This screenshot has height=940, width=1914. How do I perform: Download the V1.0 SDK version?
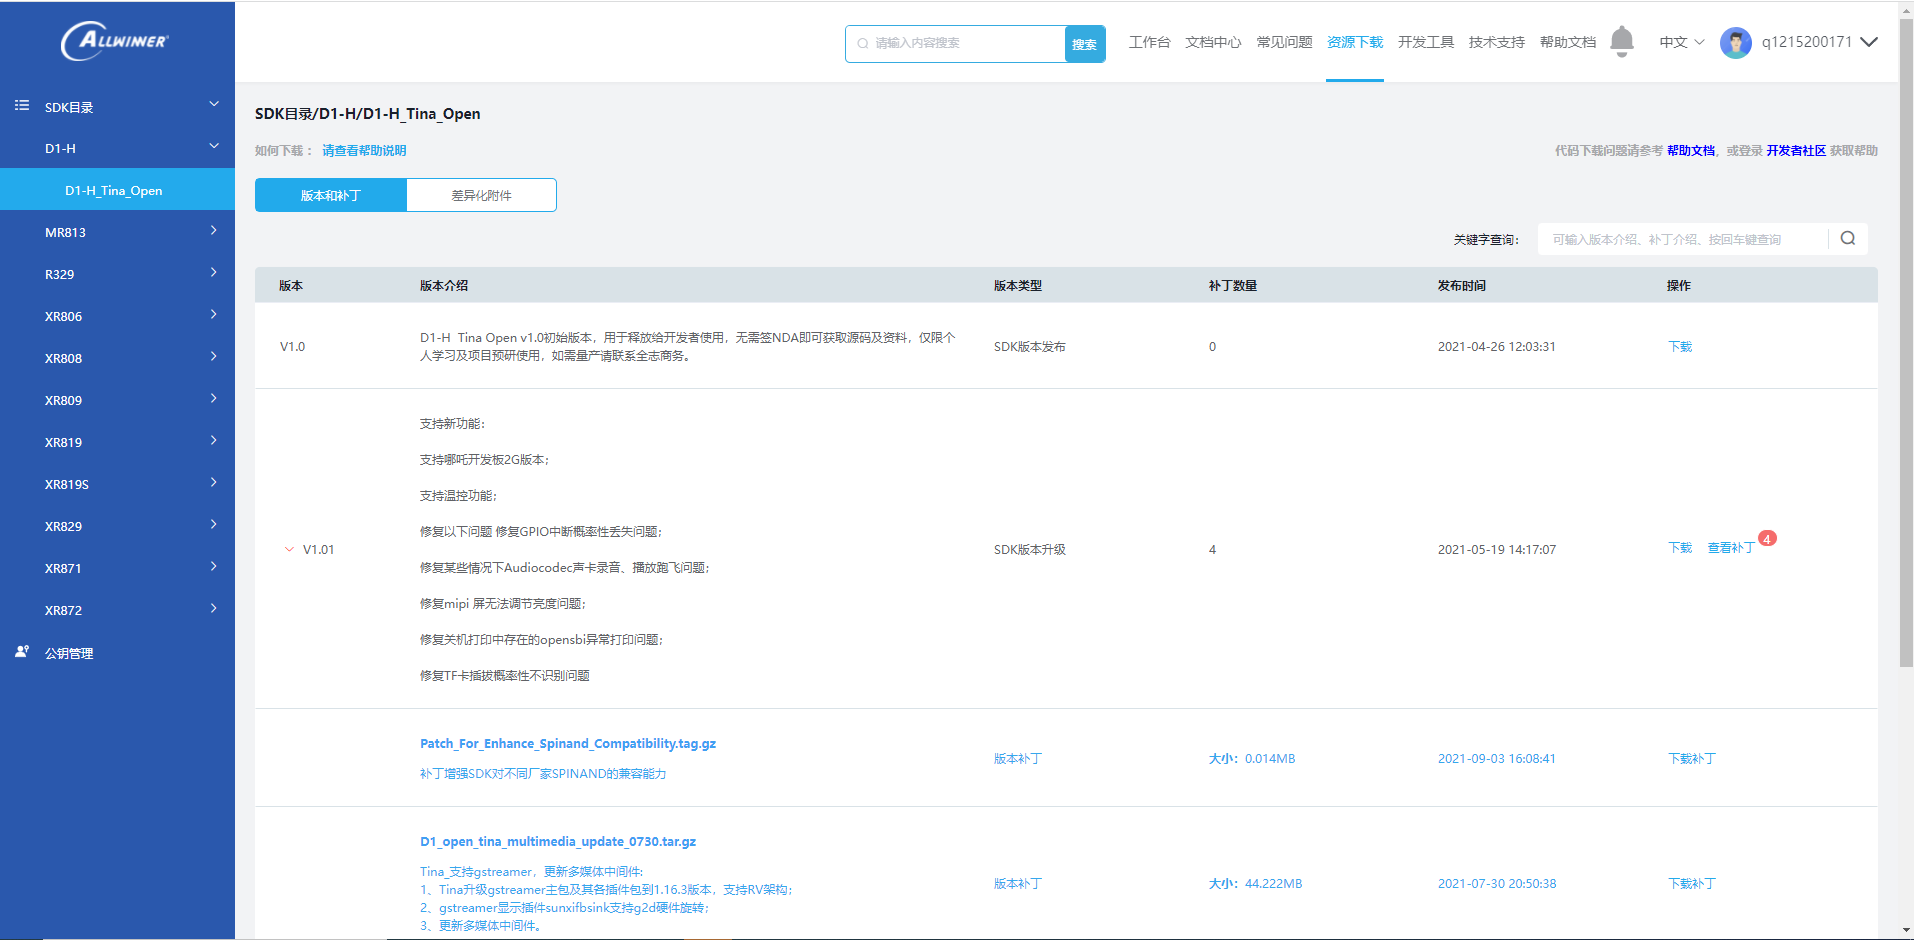[1680, 346]
